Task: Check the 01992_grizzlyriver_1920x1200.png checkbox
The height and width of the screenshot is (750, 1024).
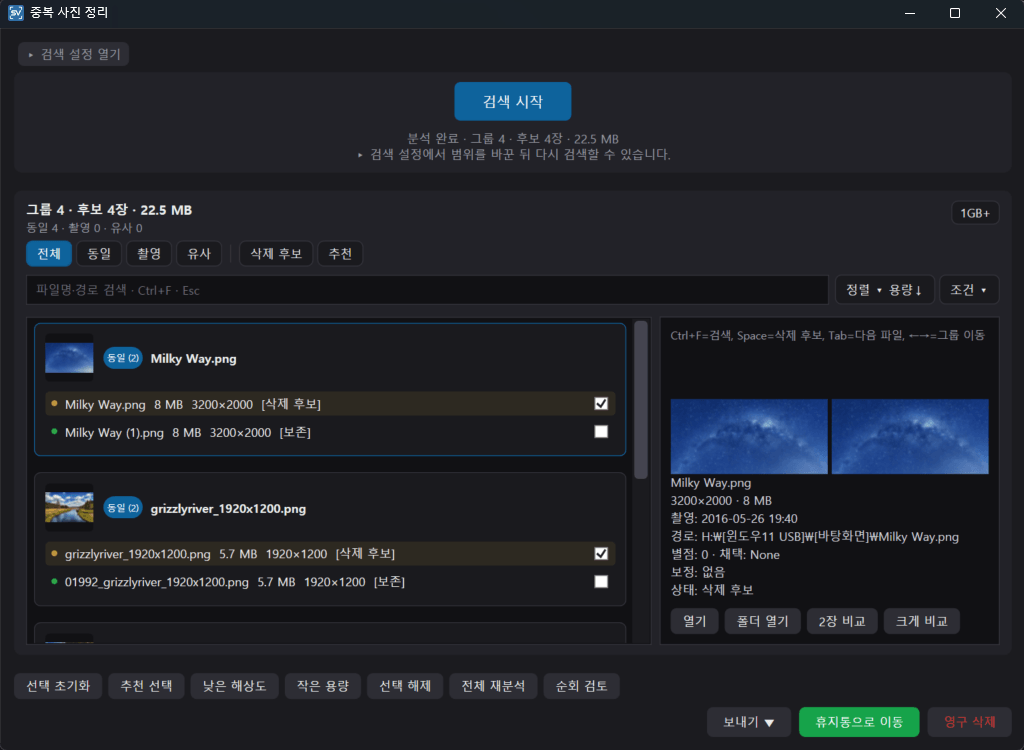Action: click(x=601, y=581)
